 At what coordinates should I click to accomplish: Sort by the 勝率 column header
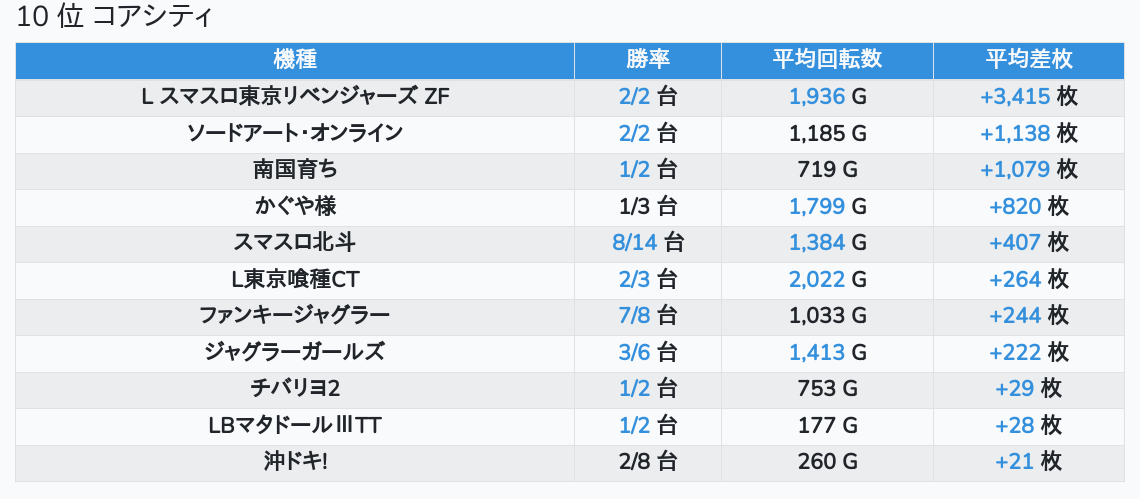coord(647,59)
